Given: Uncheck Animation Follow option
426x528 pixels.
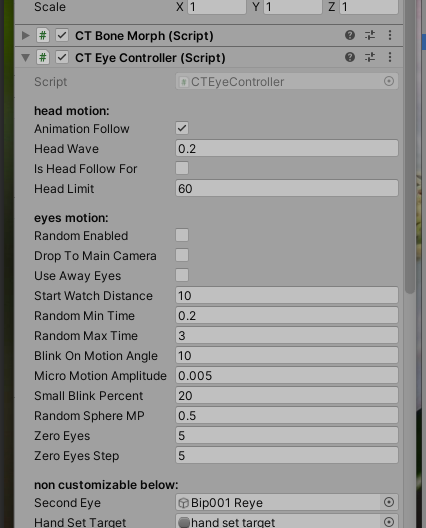Looking at the screenshot, I should pyautogui.click(x=182, y=128).
